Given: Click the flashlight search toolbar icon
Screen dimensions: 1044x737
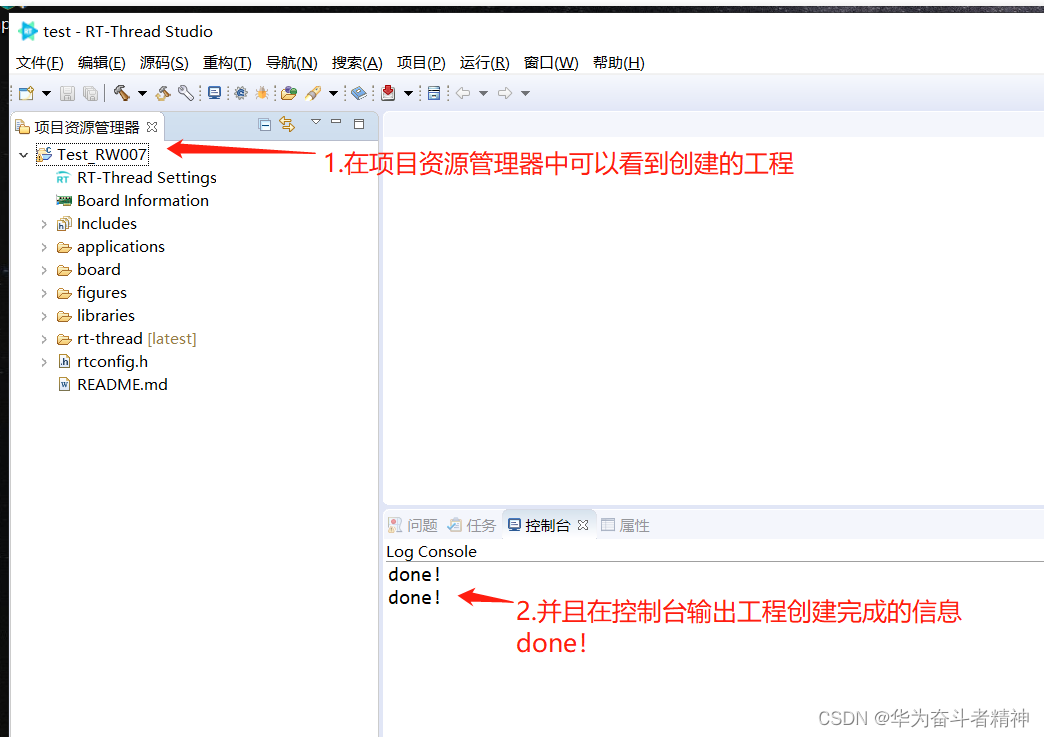Looking at the screenshot, I should coord(313,93).
